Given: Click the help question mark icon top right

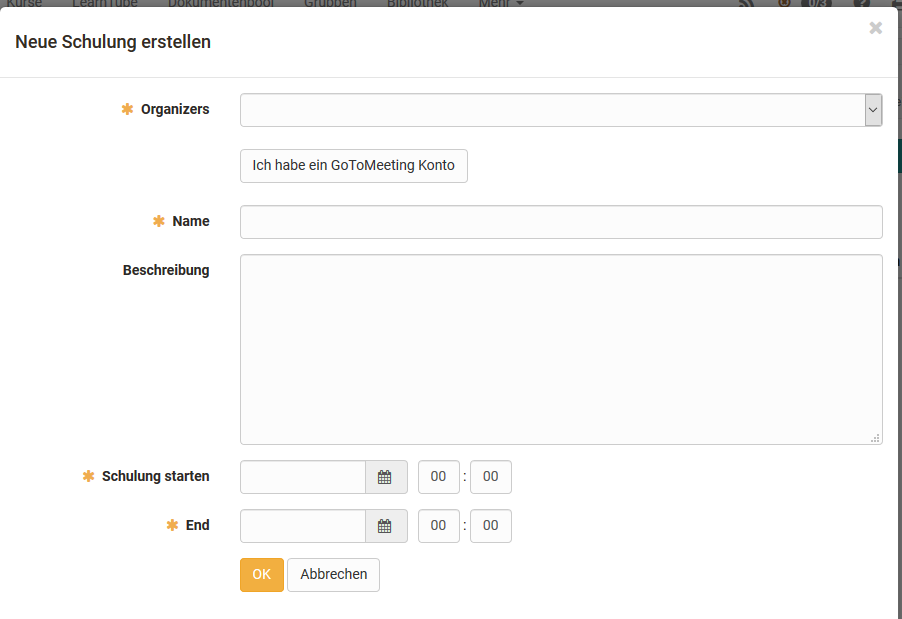Looking at the screenshot, I should 862,4.
